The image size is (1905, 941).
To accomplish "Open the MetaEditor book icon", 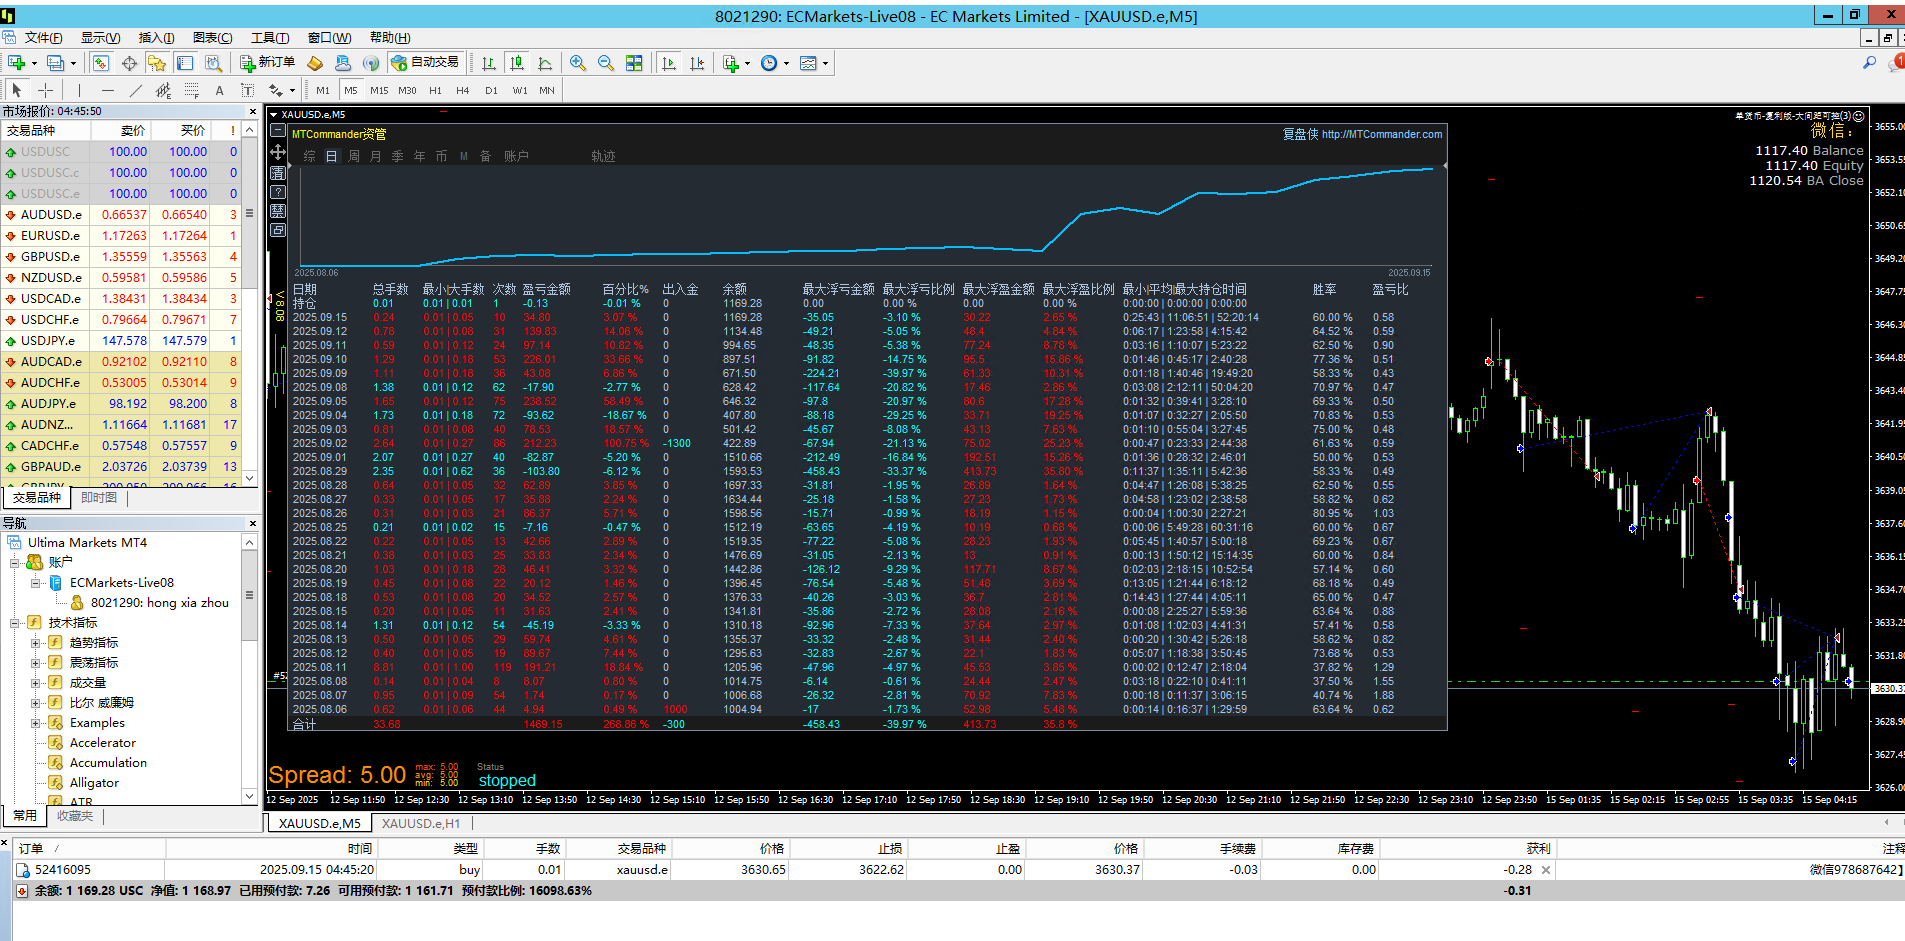I will pos(315,63).
